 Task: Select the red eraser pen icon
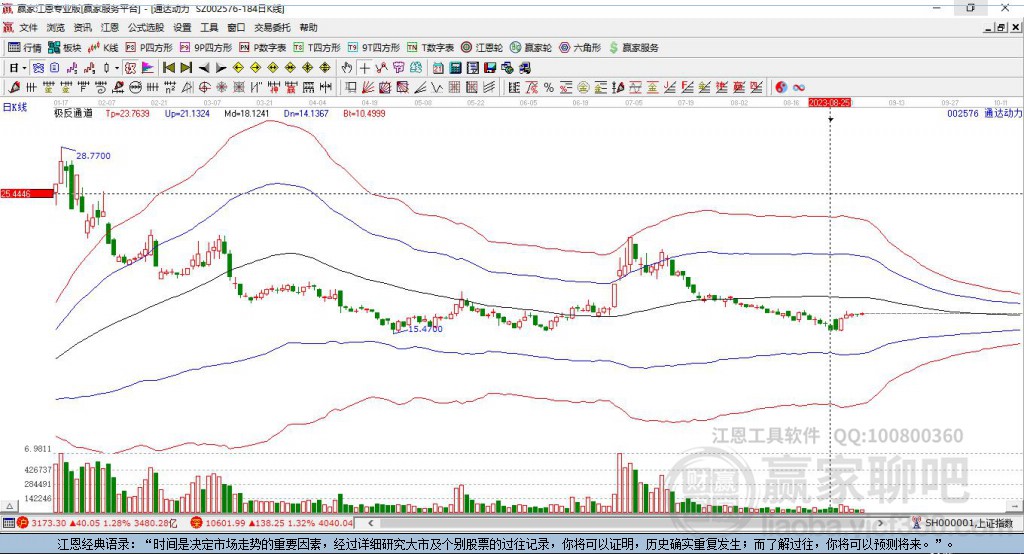pos(14,88)
